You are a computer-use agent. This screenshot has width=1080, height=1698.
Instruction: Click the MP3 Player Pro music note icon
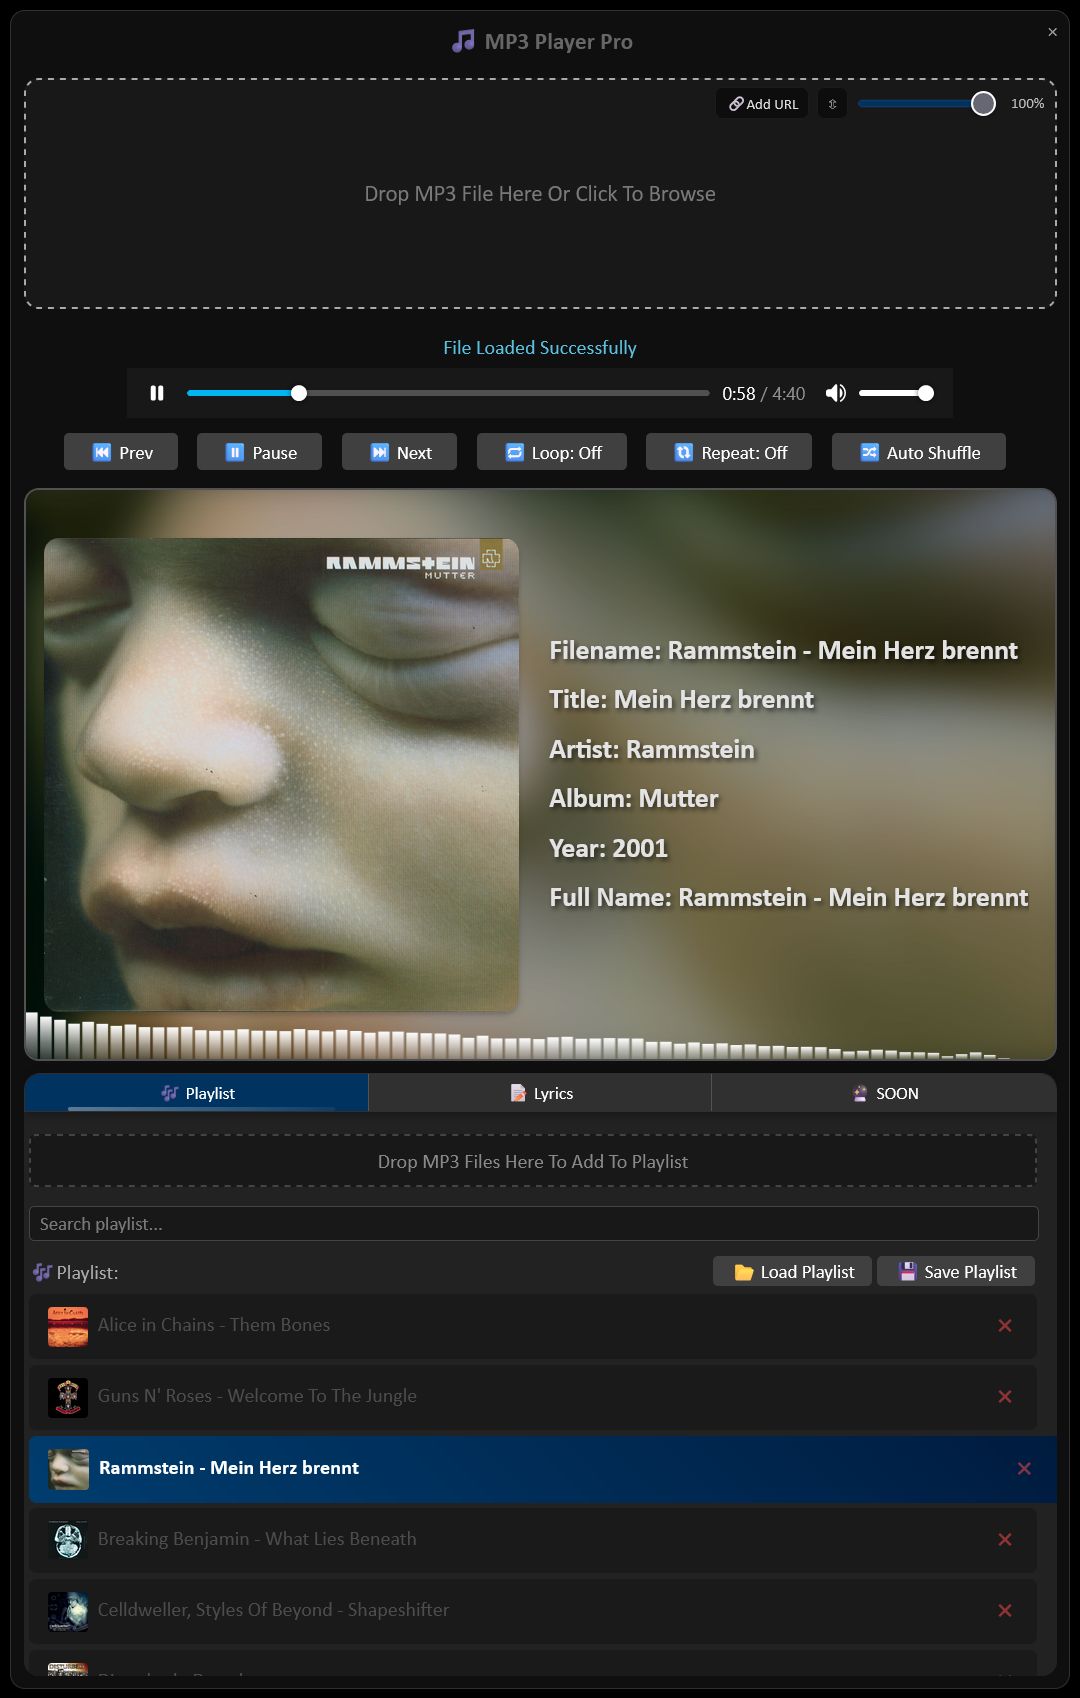463,41
